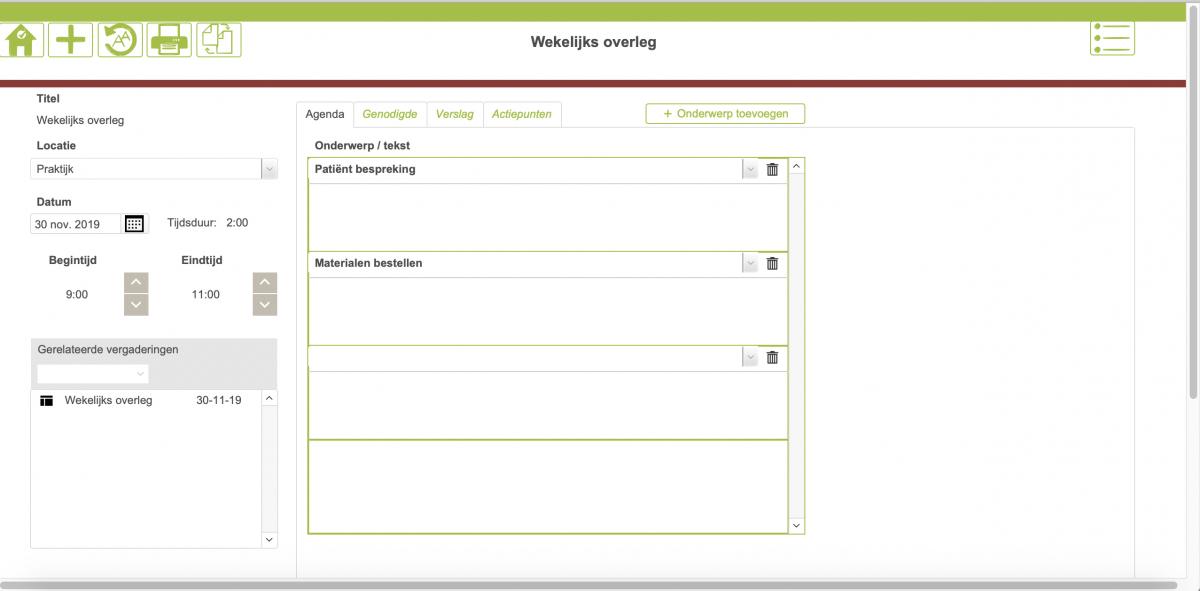Click the circular arrow refresh icon
Image resolution: width=1200 pixels, height=591 pixels.
[x=120, y=40]
